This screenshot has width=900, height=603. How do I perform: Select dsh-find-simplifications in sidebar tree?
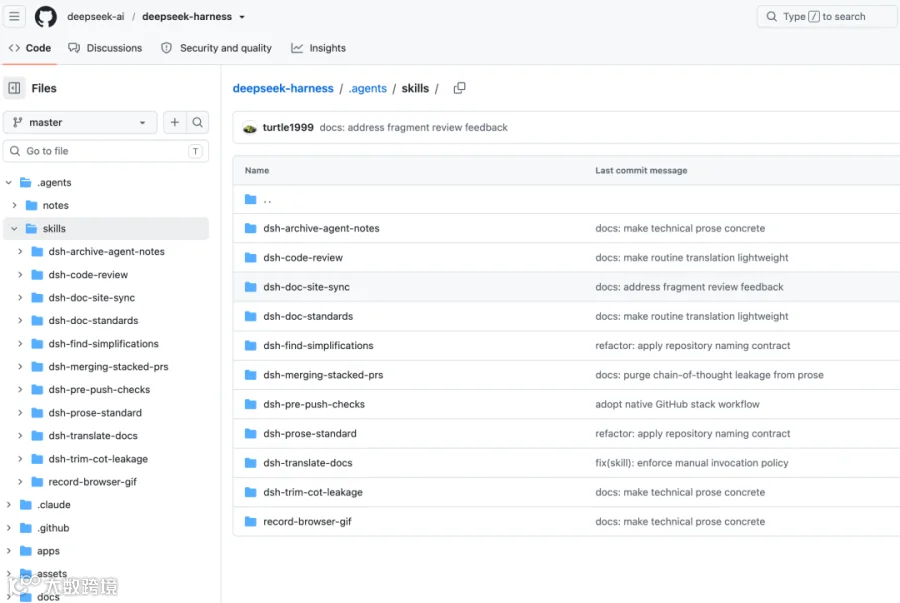103,344
